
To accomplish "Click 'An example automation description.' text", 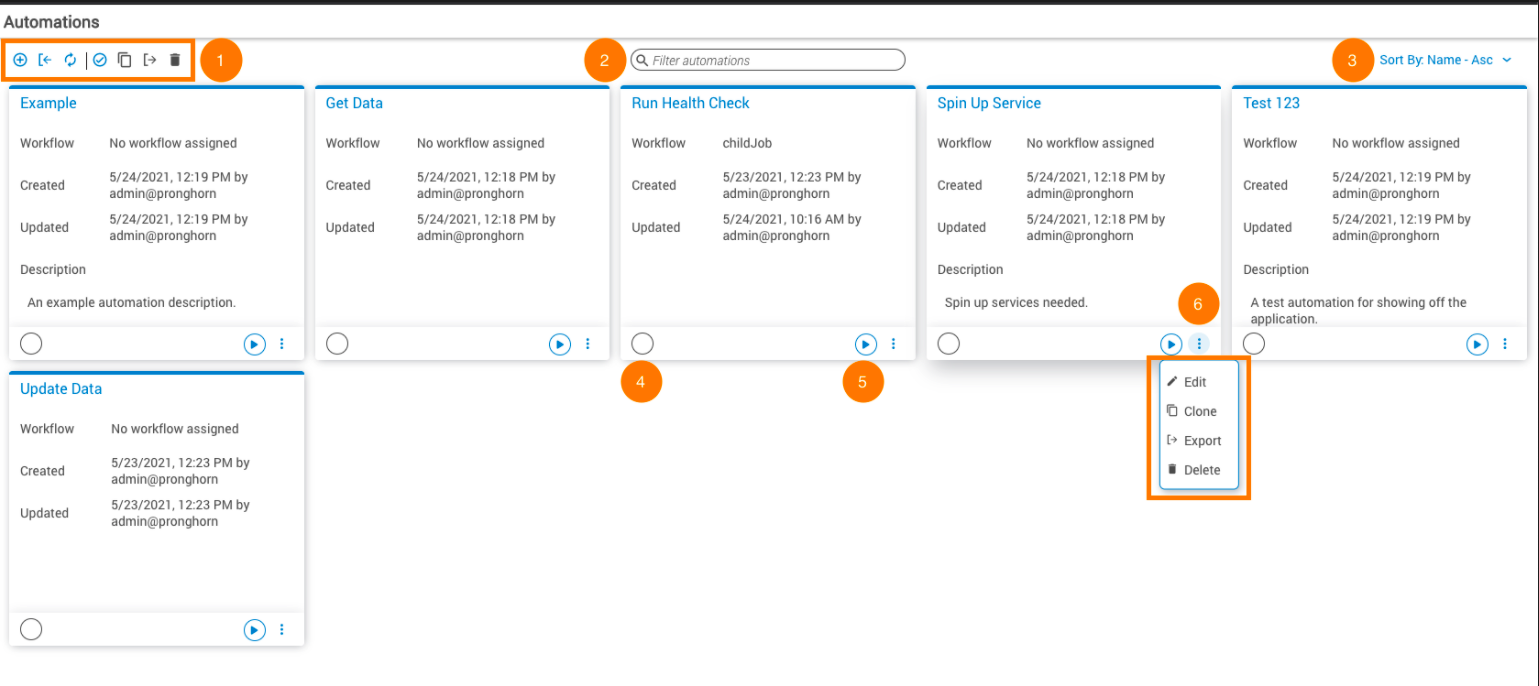I will coord(131,302).
